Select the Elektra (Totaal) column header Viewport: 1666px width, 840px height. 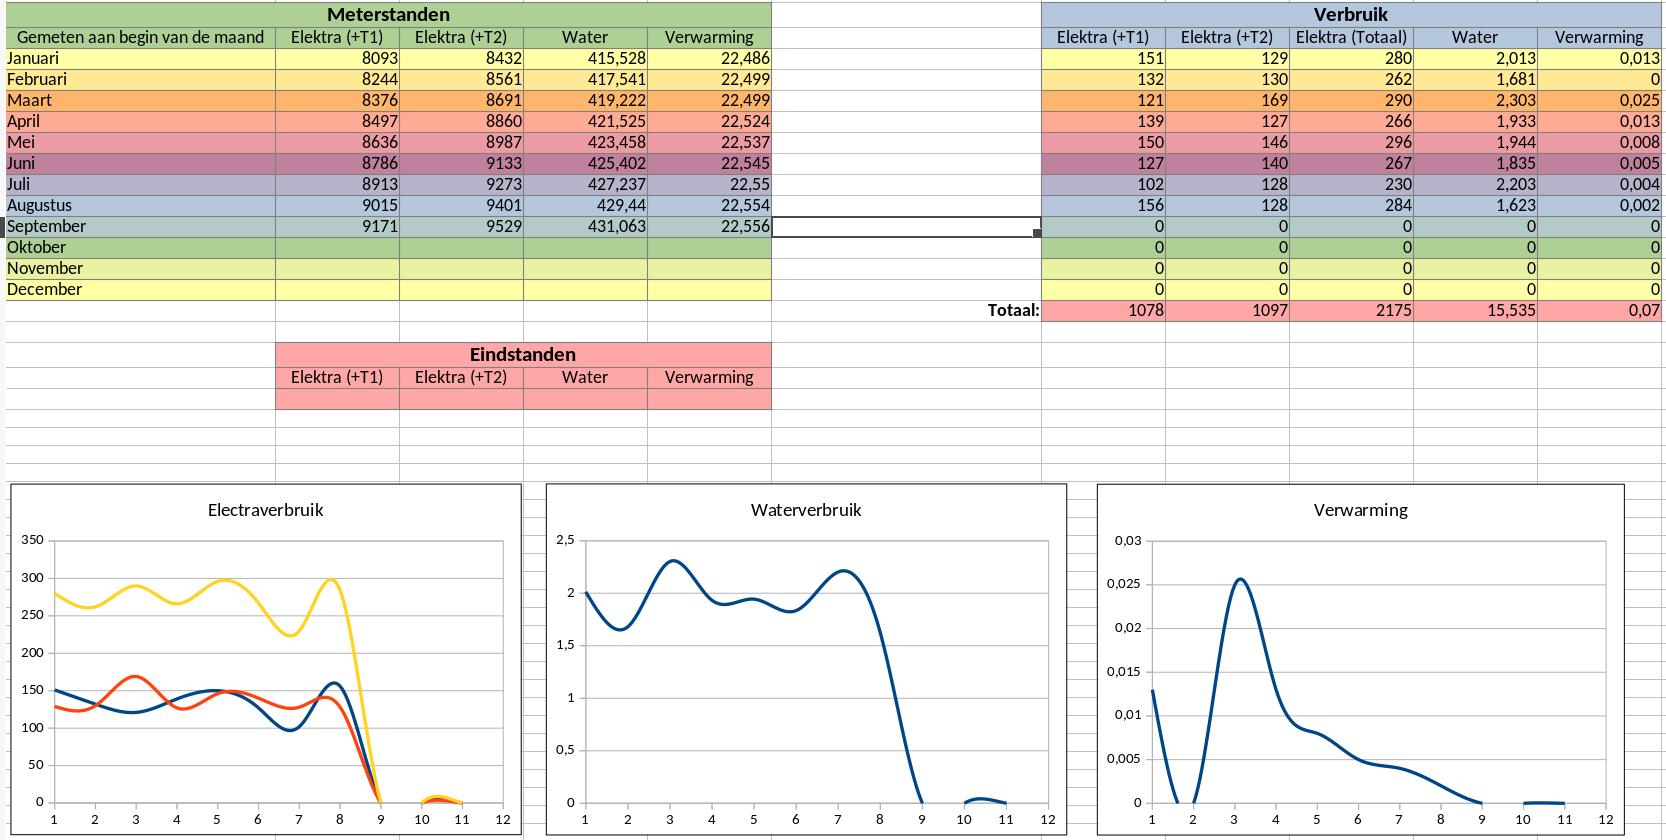[1351, 37]
